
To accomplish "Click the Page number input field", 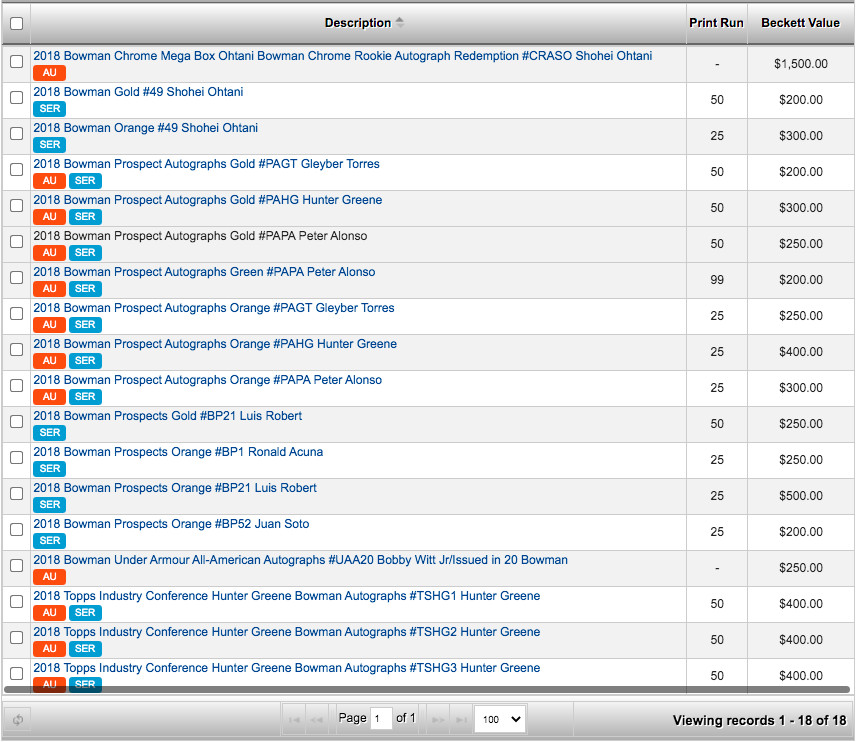I will pyautogui.click(x=381, y=719).
